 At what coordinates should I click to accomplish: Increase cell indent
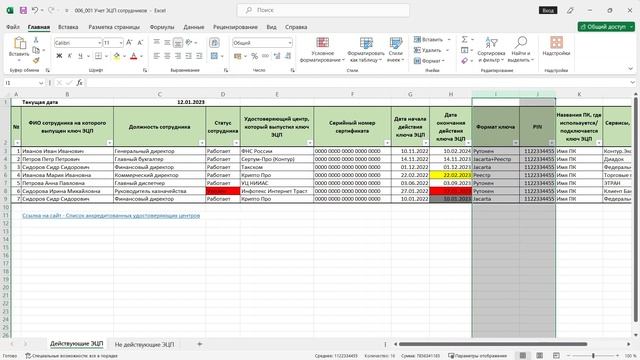199,56
